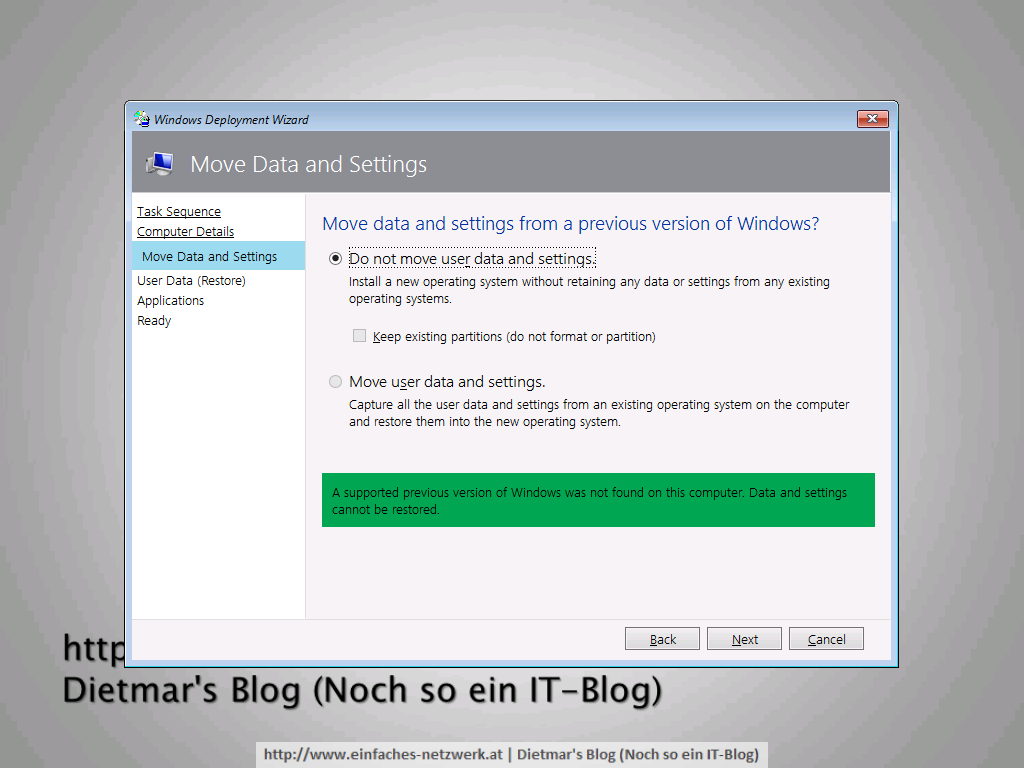The image size is (1024, 768).
Task: Select 'Move Data and Settings' in the sidebar
Action: [218, 256]
